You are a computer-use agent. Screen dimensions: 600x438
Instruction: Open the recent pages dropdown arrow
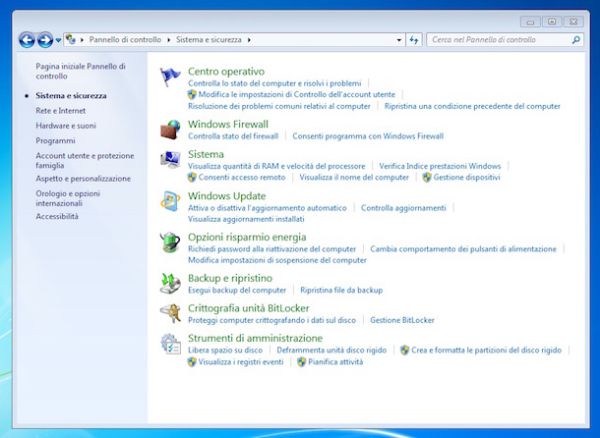[x=58, y=40]
